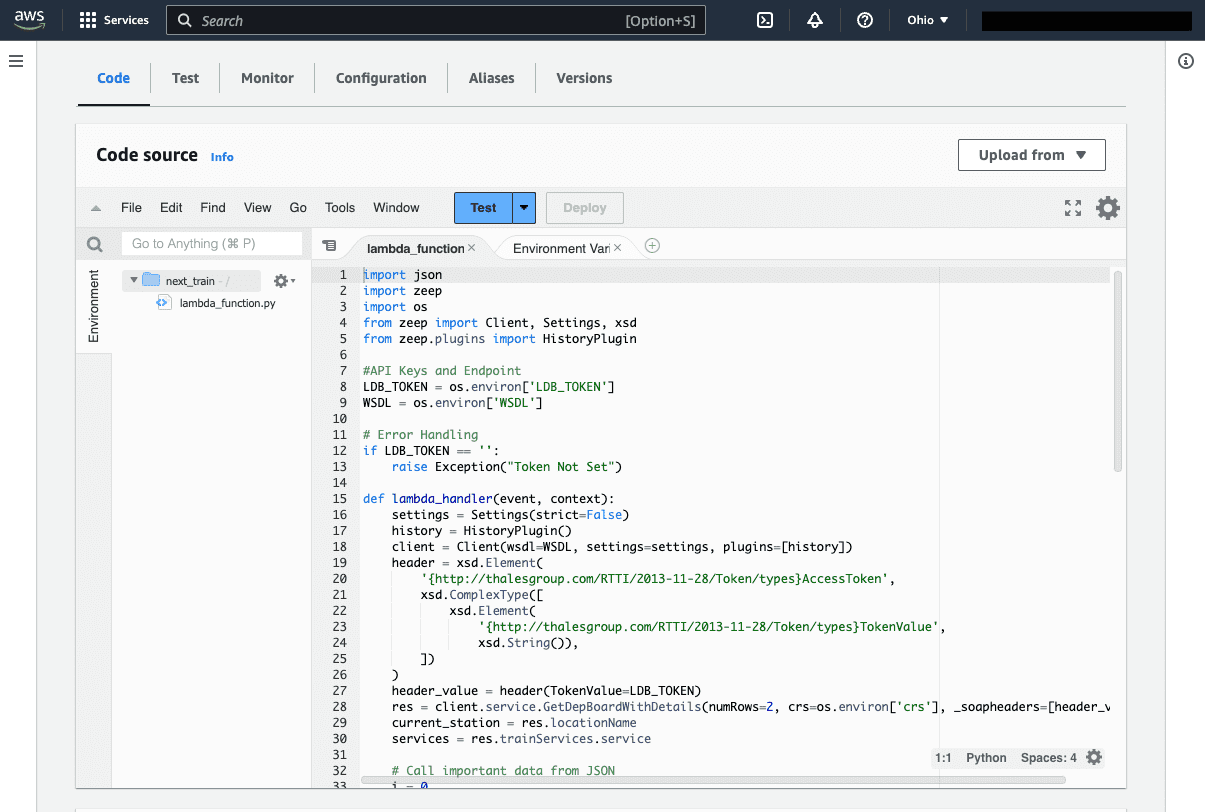1205x812 pixels.
Task: Select the Environment Vari editor tab
Action: click(561, 248)
